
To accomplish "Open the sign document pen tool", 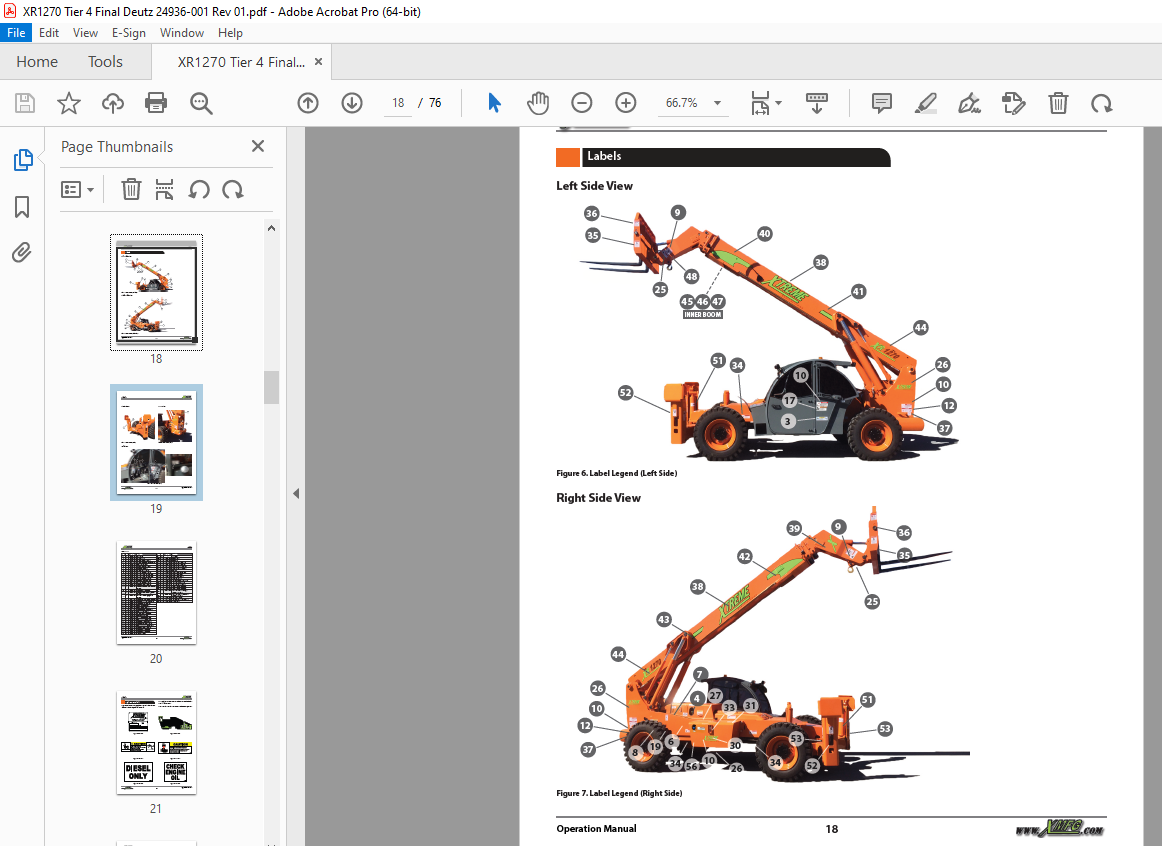I will coord(969,103).
